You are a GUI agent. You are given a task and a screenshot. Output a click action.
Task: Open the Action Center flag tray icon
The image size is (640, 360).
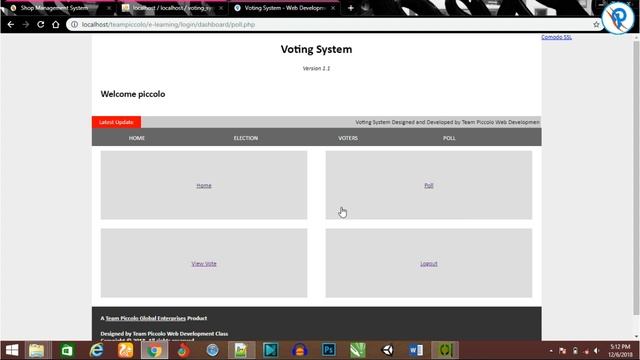click(x=563, y=351)
